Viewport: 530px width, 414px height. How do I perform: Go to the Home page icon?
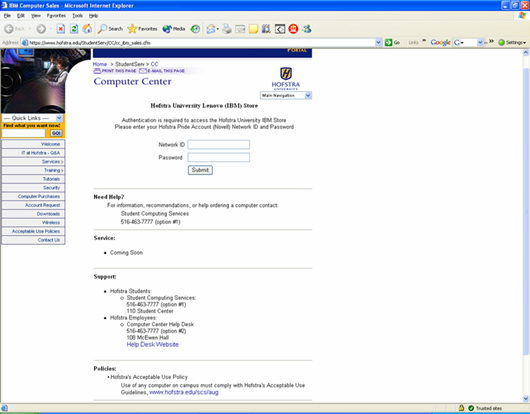(x=87, y=29)
